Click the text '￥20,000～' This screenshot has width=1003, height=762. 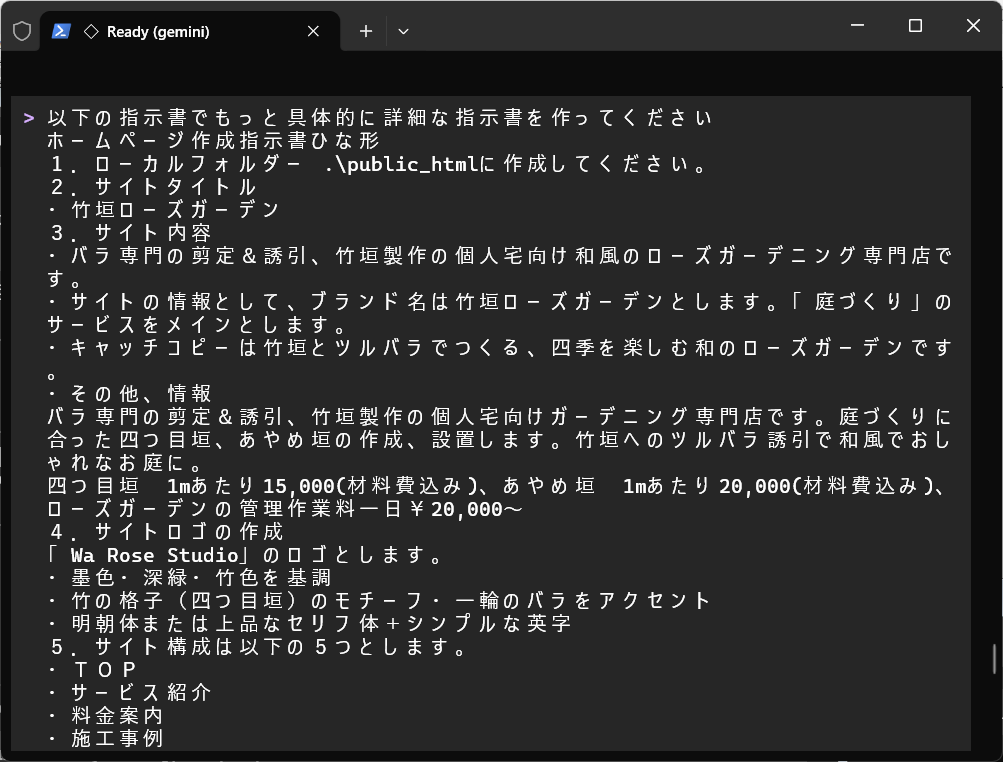point(465,509)
